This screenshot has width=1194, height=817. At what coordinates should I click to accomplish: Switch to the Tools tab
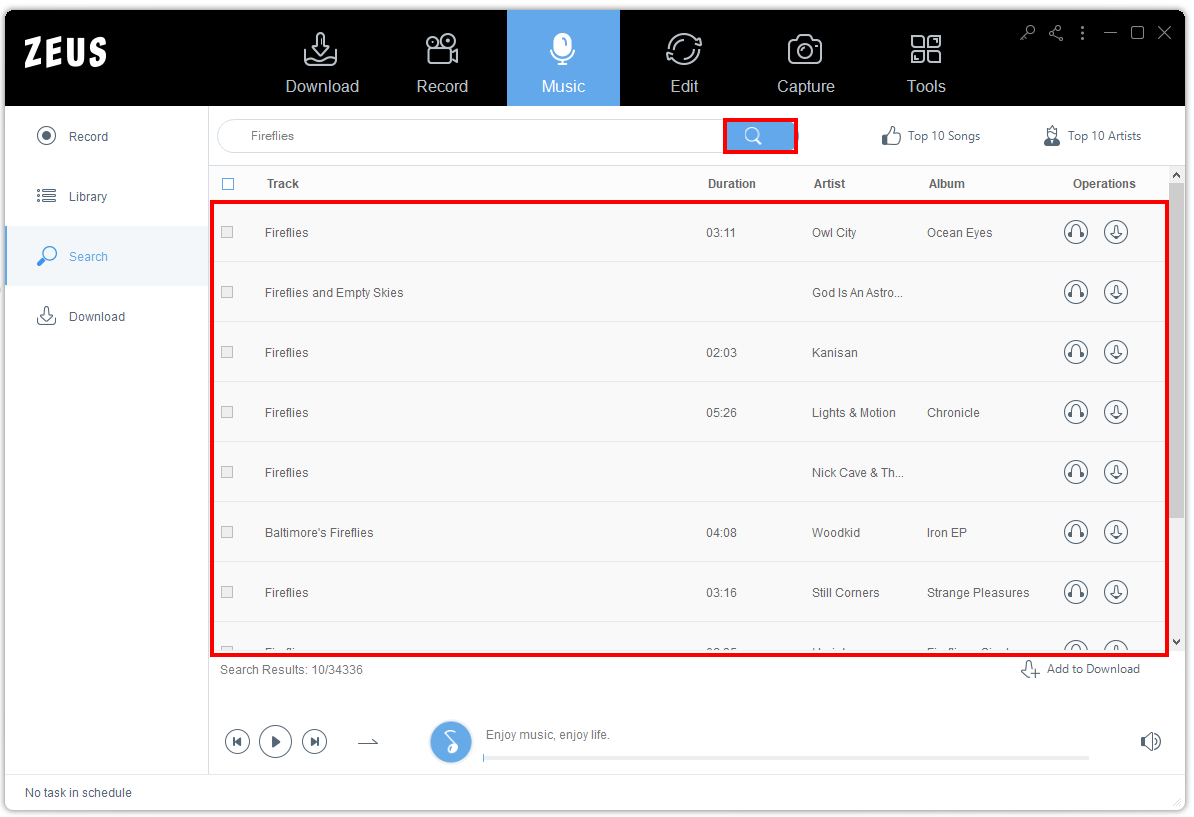926,62
